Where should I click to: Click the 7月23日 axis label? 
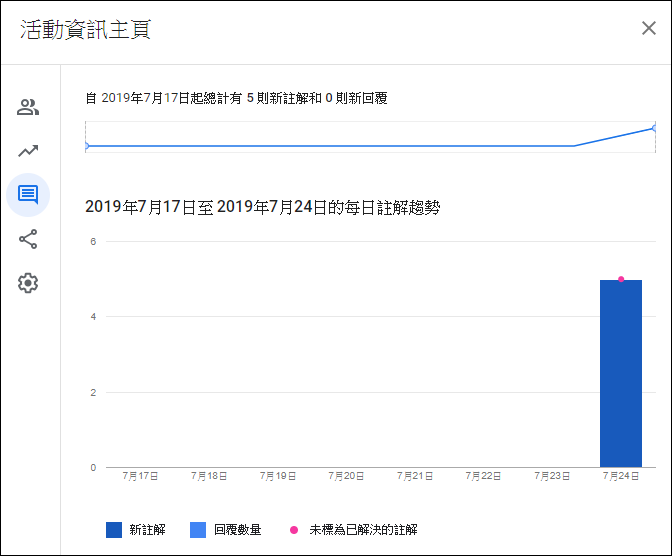coord(552,476)
